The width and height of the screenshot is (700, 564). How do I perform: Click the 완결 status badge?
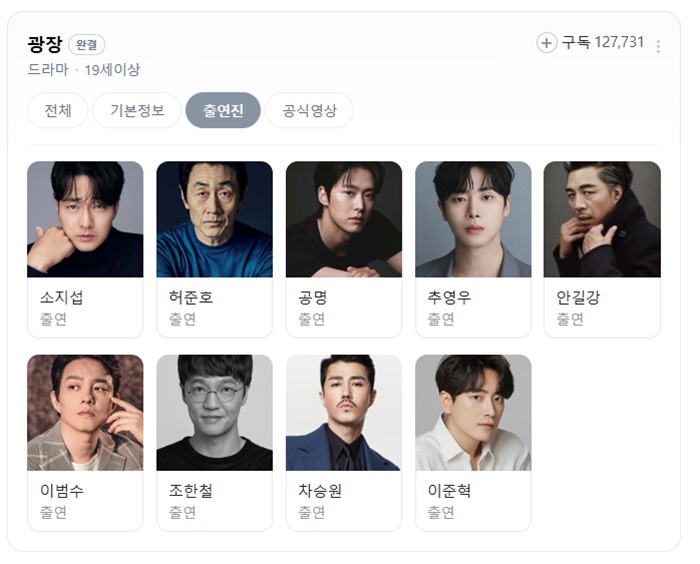click(x=87, y=45)
